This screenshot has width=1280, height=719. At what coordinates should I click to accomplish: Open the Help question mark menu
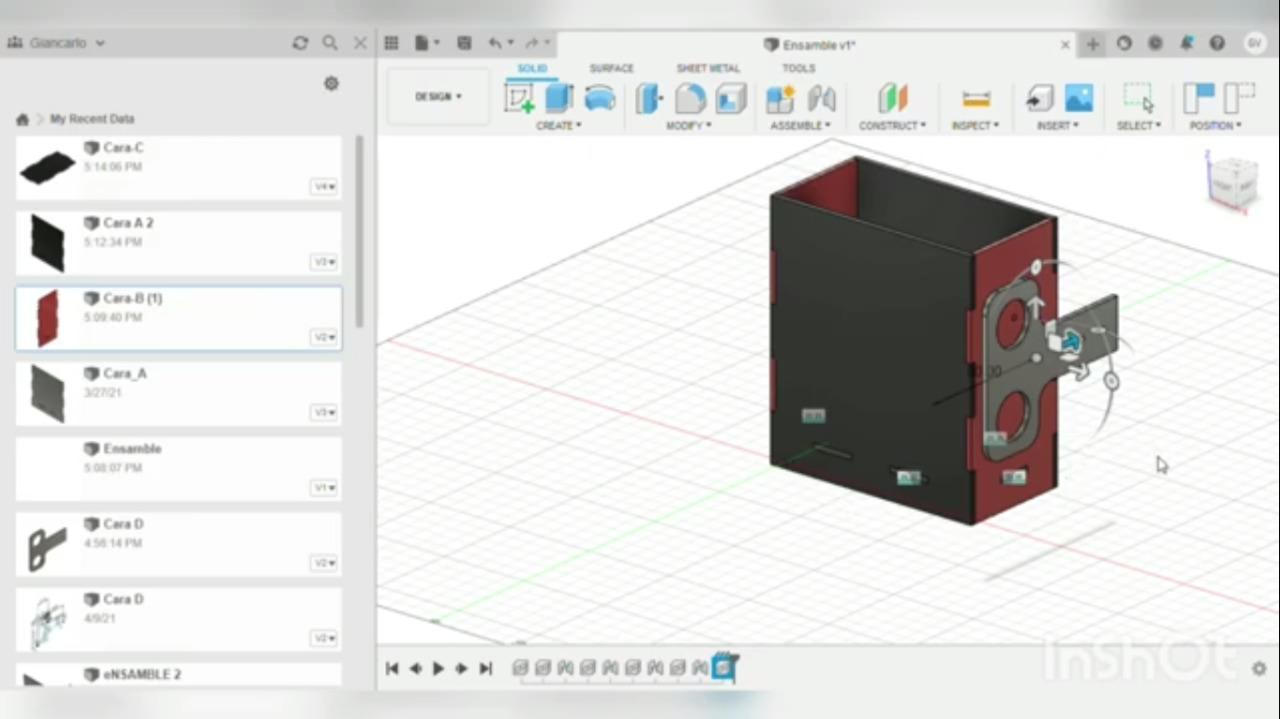click(x=1217, y=43)
